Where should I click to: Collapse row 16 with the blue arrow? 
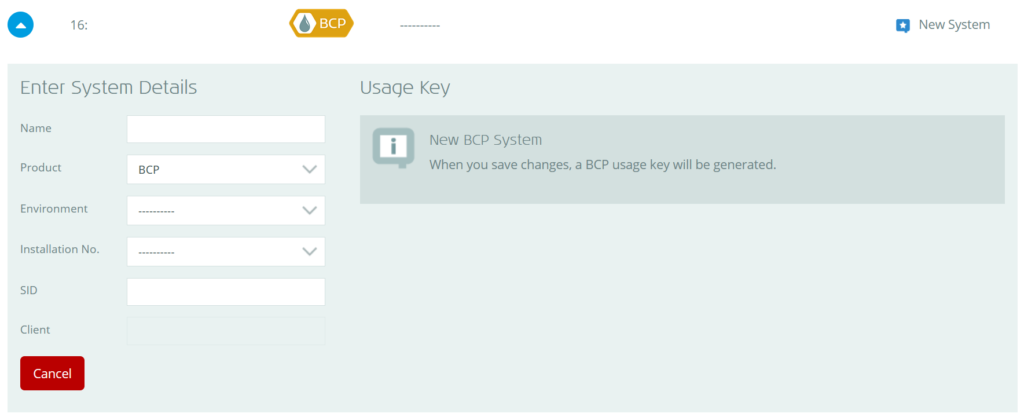point(20,25)
